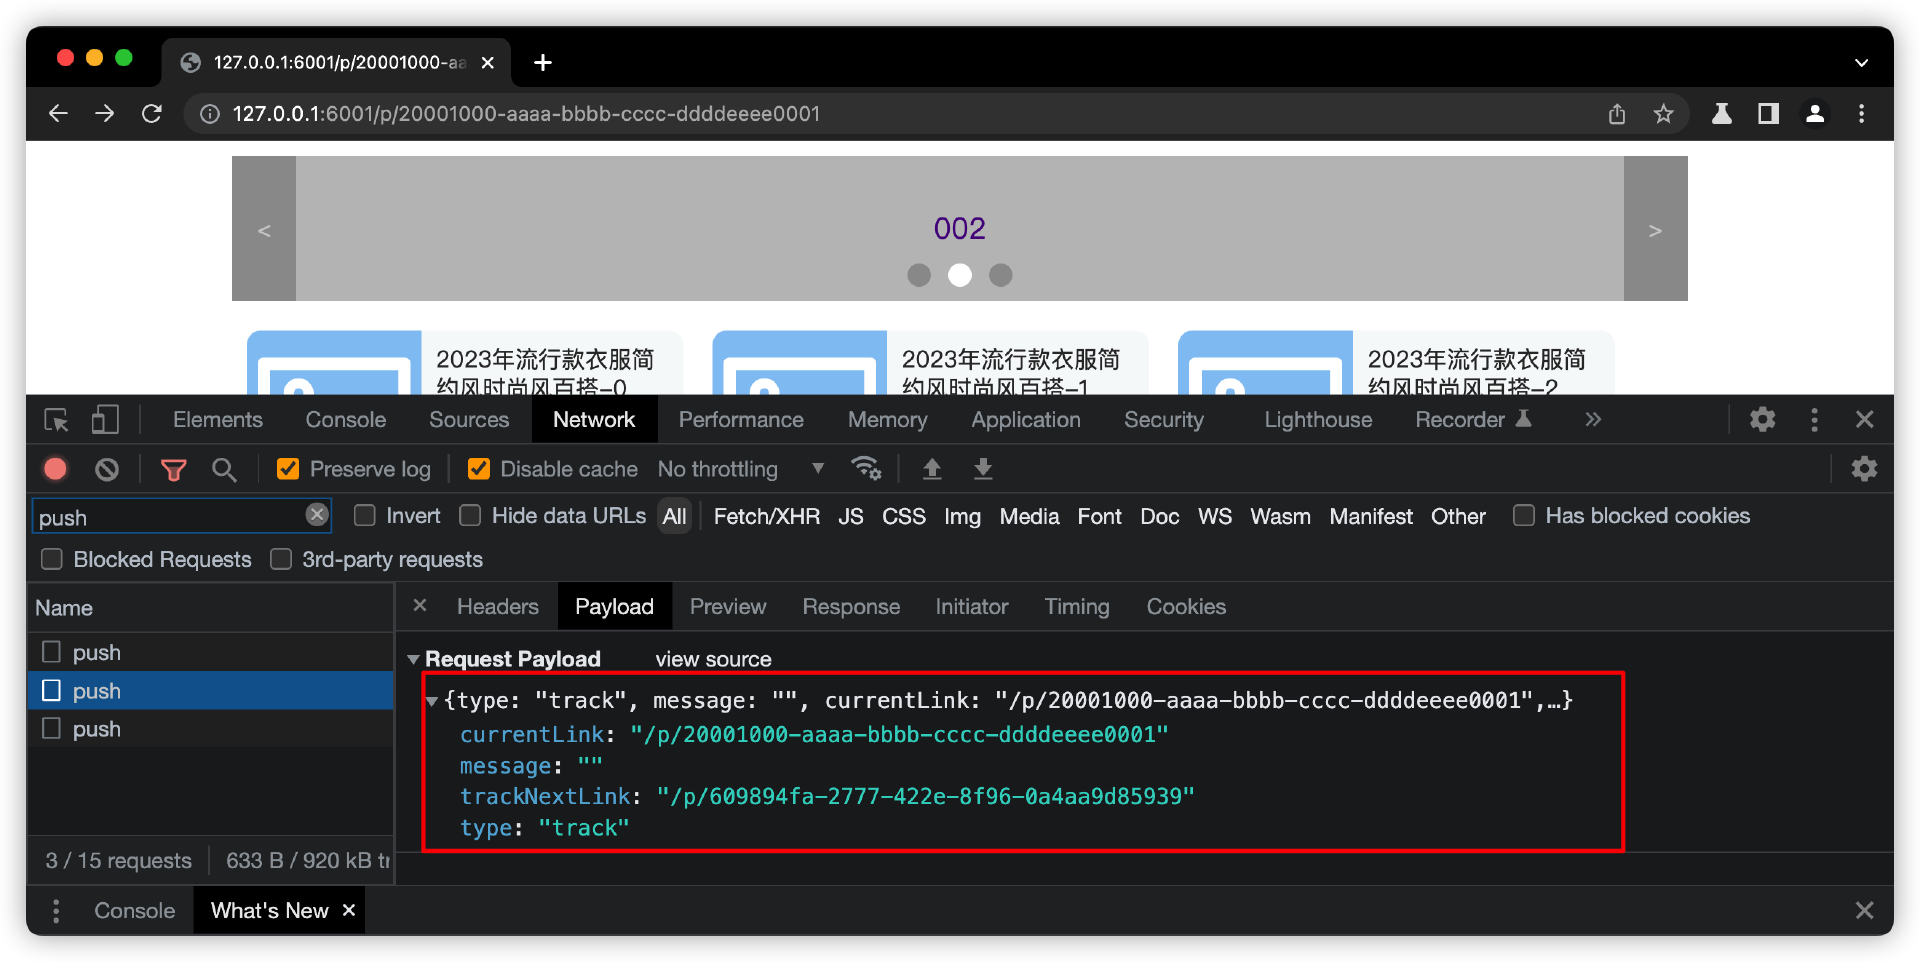Click the view source link
The image size is (1920, 962).
(x=713, y=660)
